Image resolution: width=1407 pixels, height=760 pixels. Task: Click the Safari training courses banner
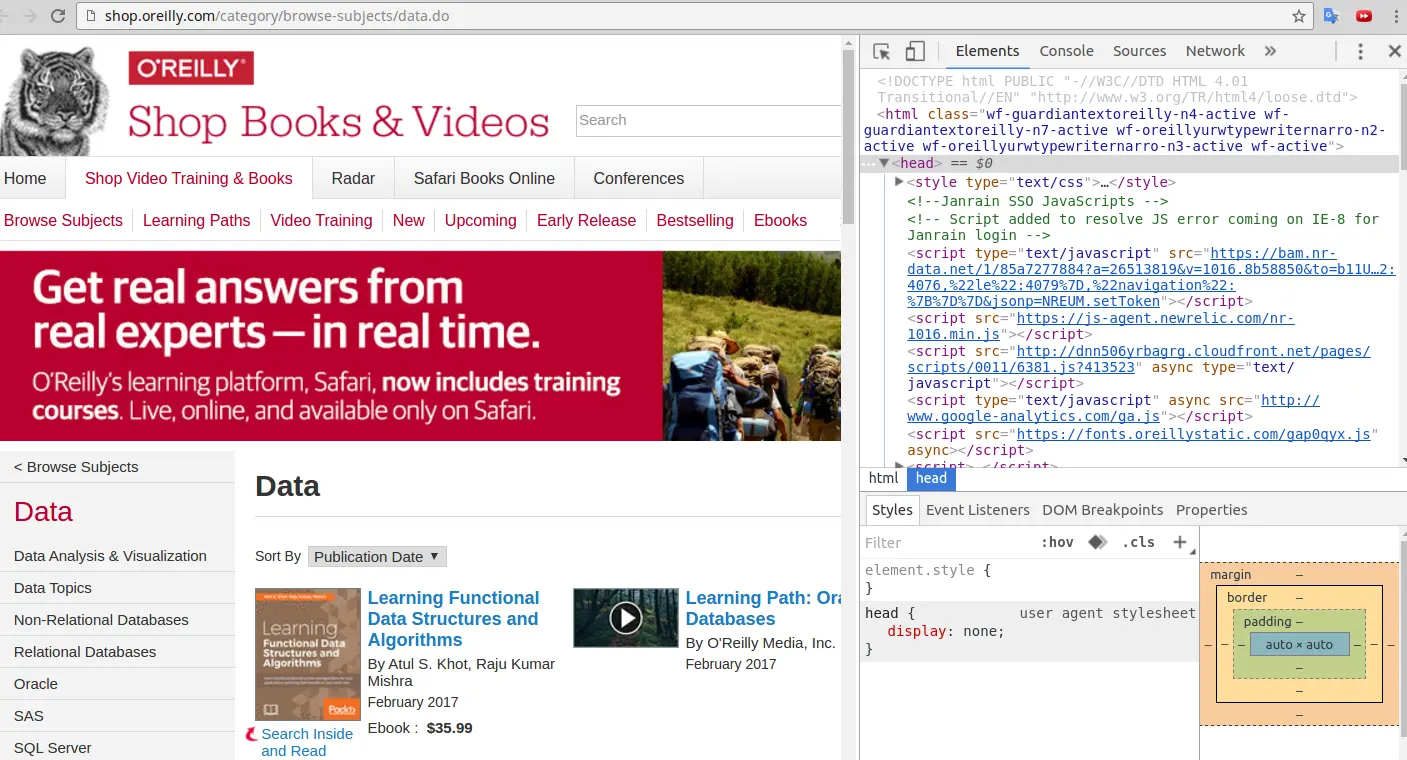click(x=420, y=346)
